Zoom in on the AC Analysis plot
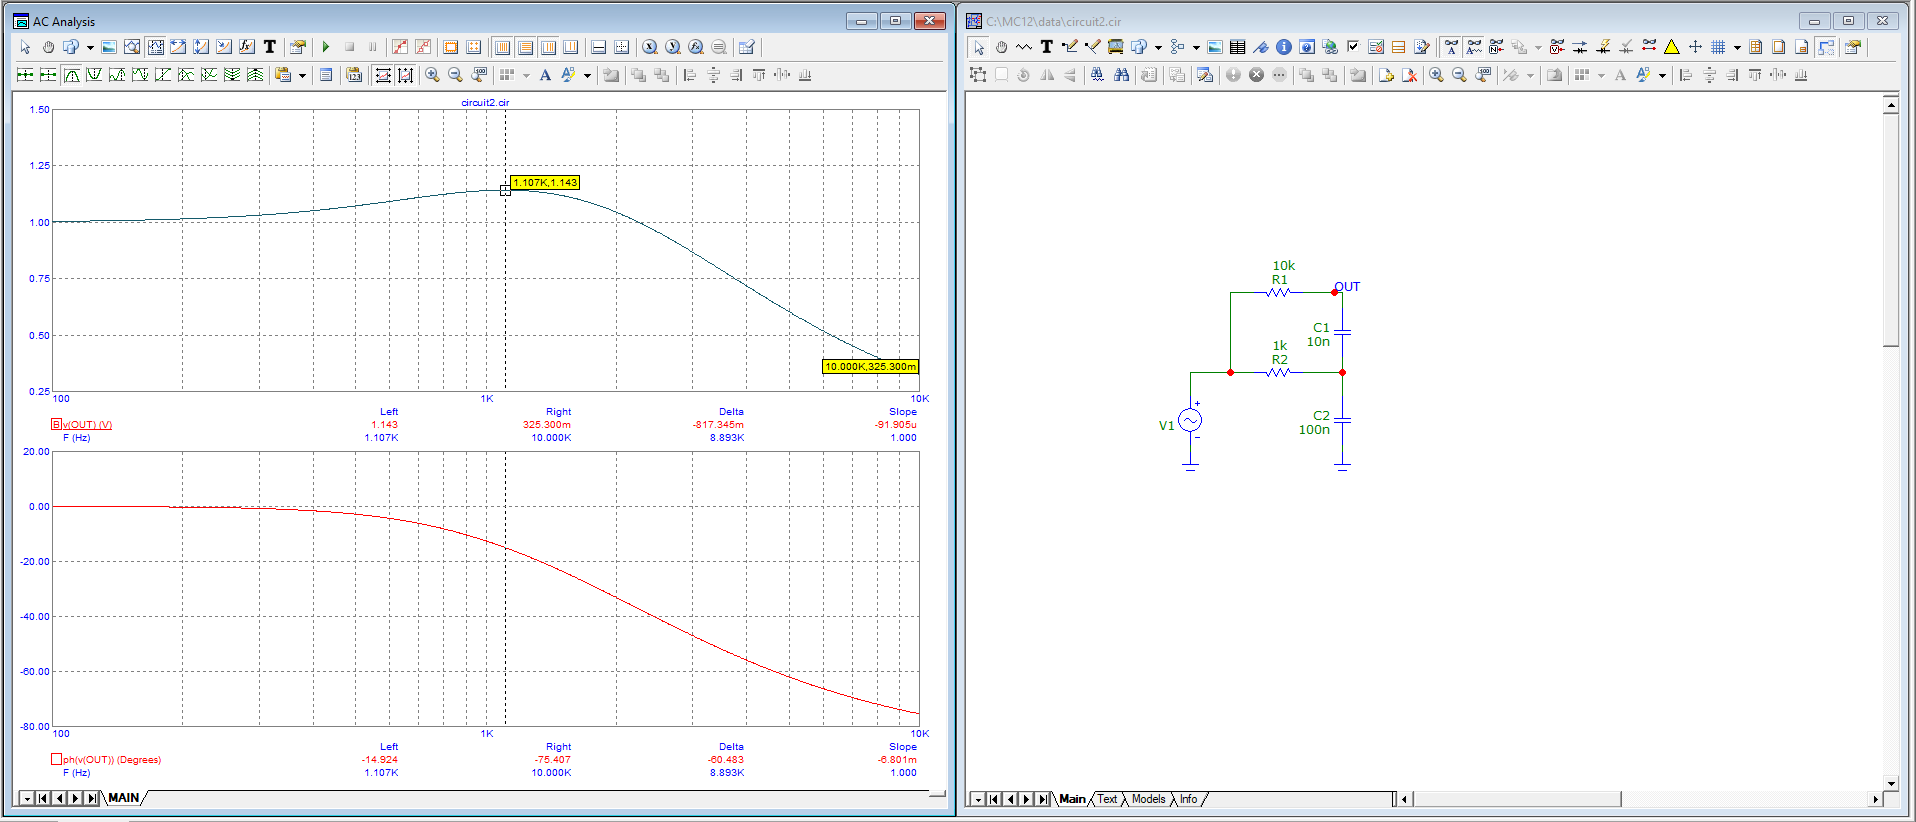1916x822 pixels. (432, 75)
